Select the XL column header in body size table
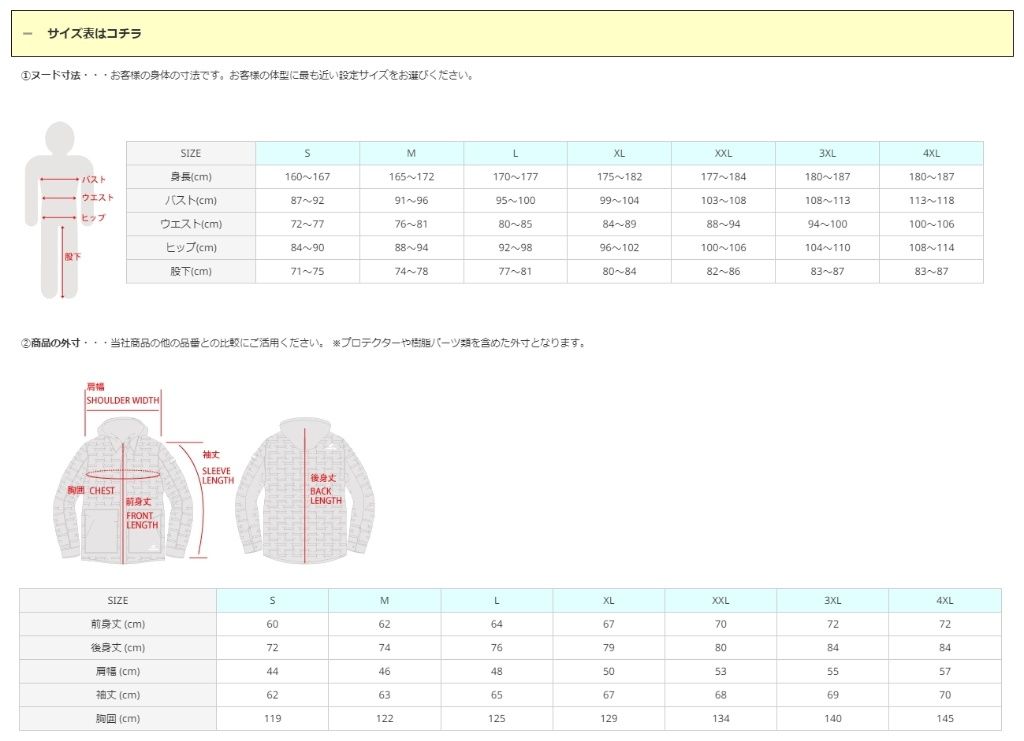1024x741 pixels. (x=619, y=153)
